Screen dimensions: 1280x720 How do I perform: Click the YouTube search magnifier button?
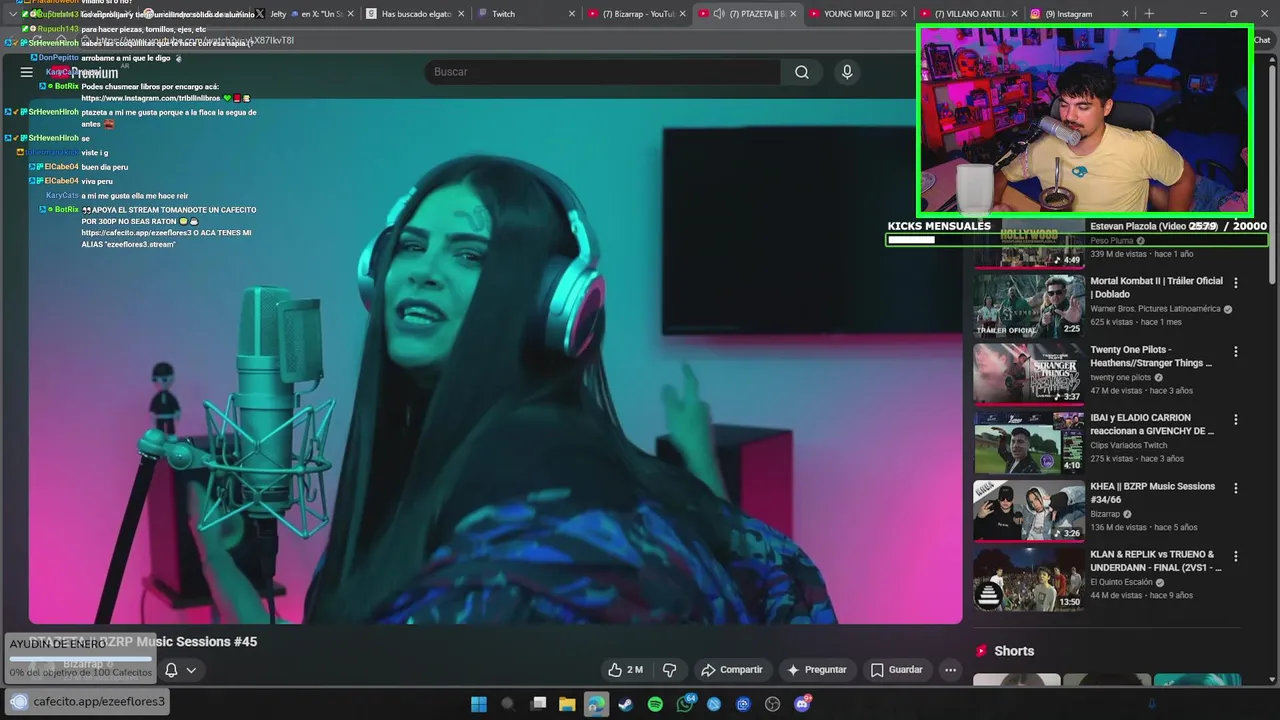click(802, 72)
